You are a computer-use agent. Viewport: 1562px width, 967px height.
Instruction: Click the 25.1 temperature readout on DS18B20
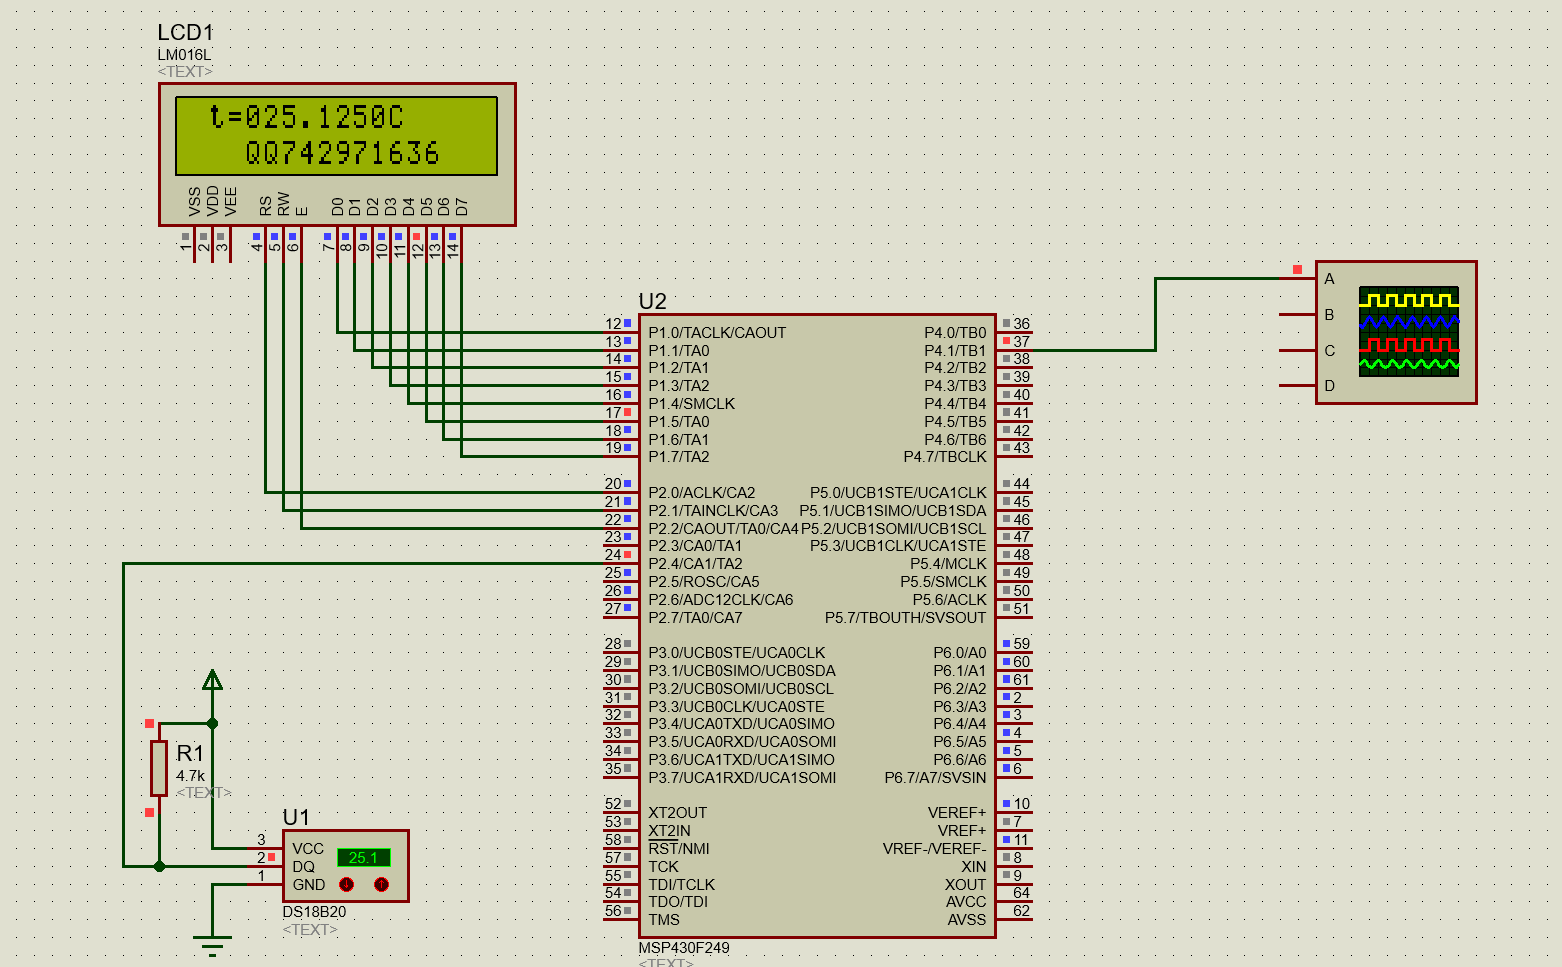coord(366,856)
